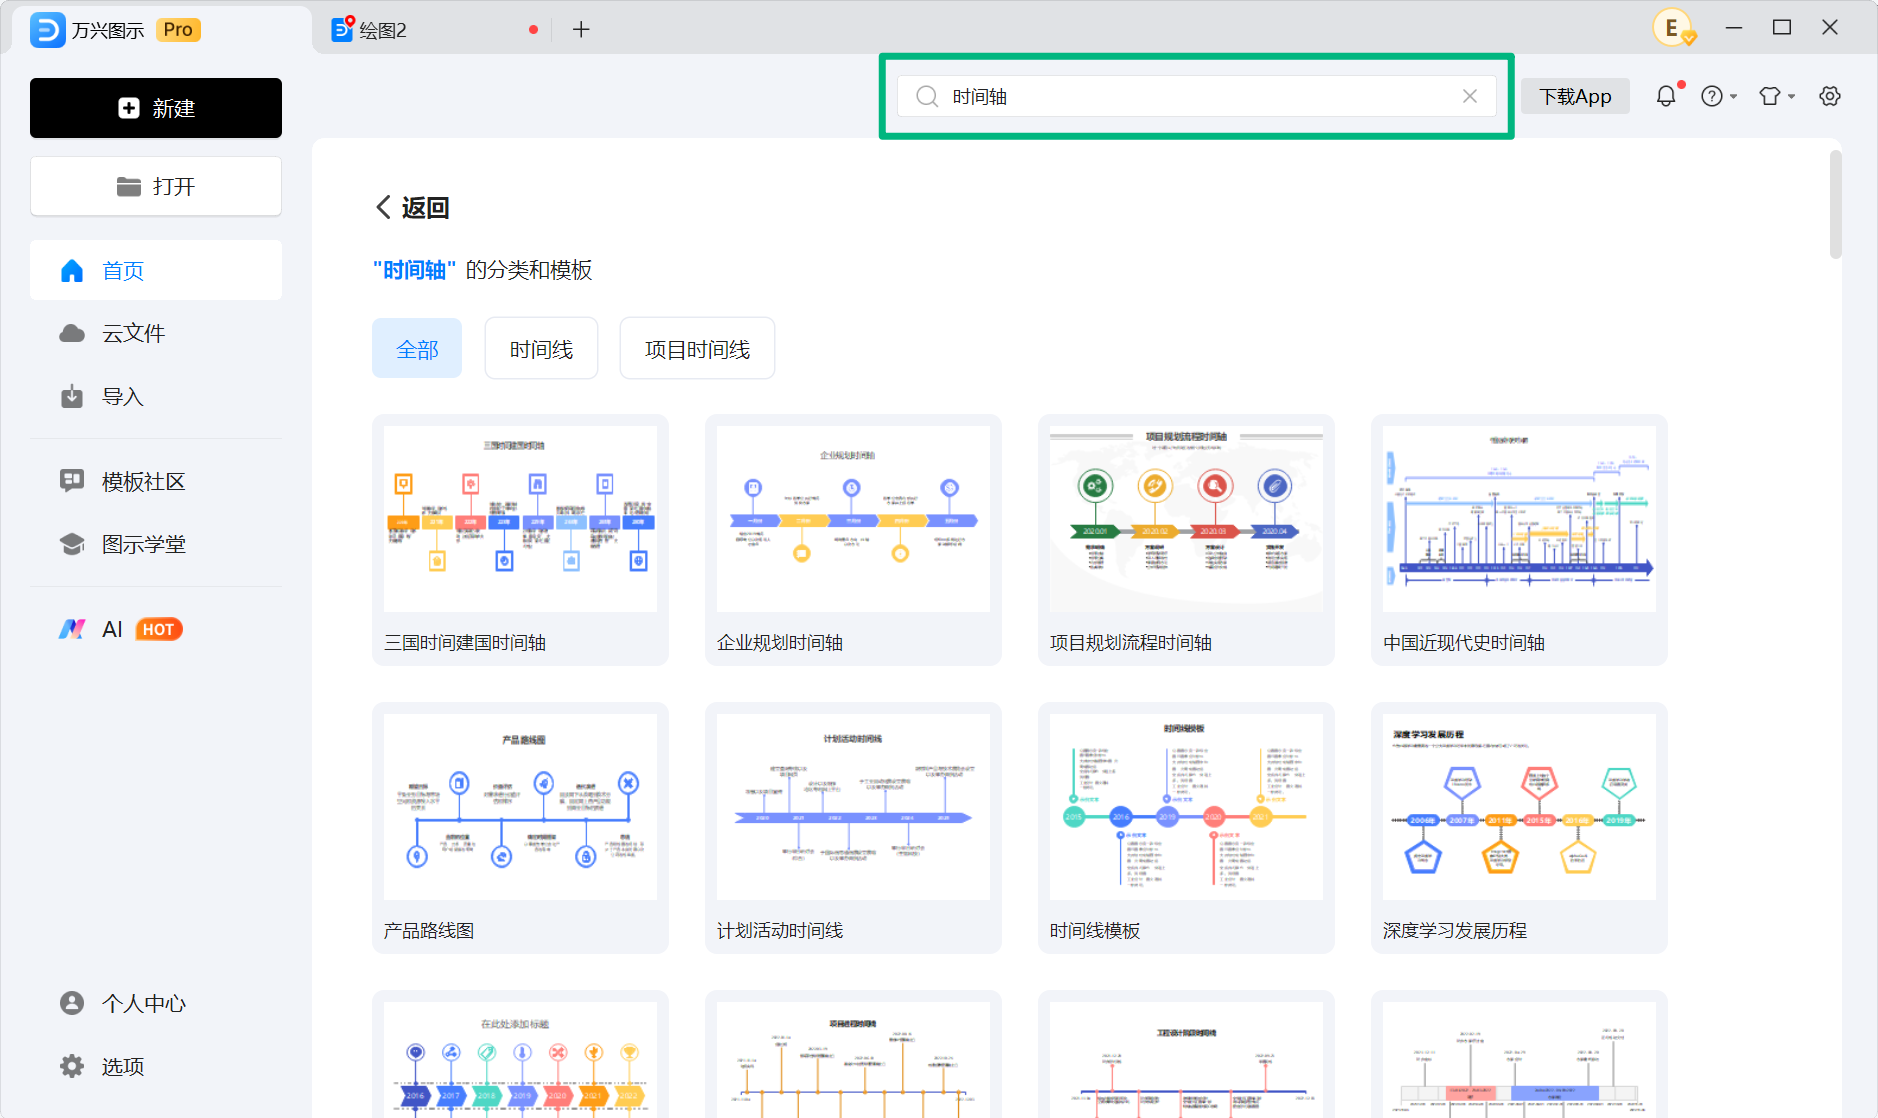Viewport: 1878px width, 1118px height.
Task: Open the shirt skin theme menu
Action: [1777, 96]
